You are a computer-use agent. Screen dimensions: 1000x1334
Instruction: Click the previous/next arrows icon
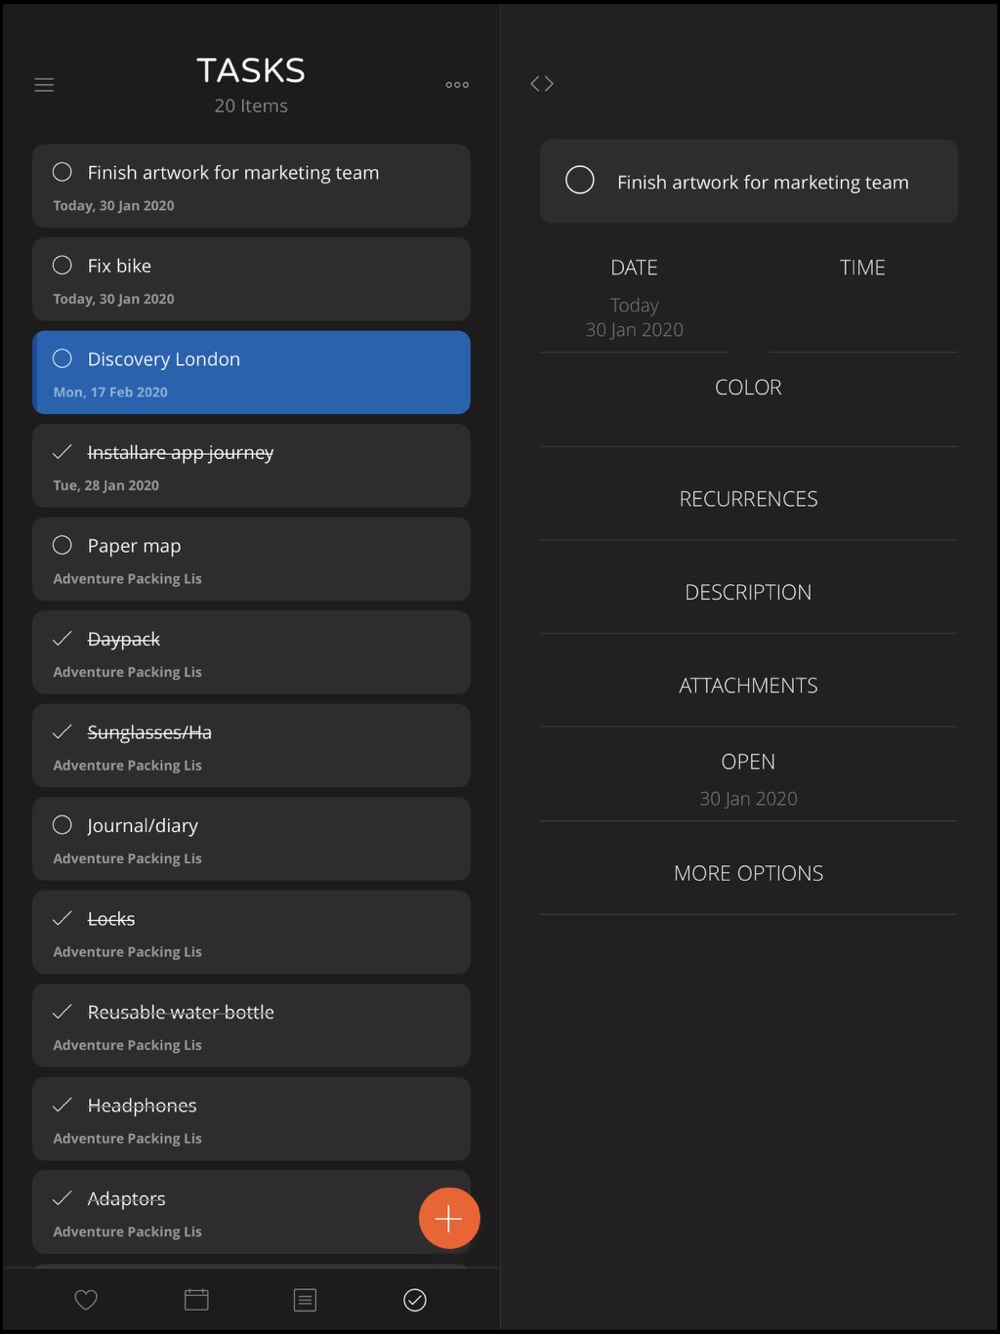pyautogui.click(x=542, y=84)
